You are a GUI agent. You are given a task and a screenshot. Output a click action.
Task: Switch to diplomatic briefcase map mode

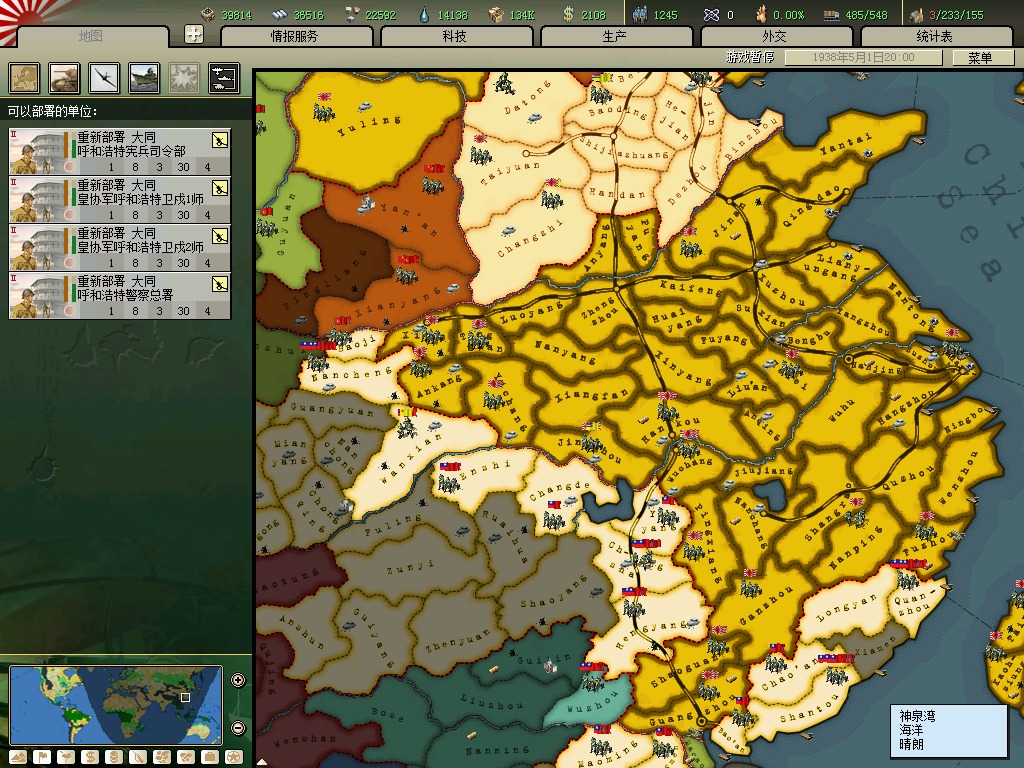(x=210, y=757)
